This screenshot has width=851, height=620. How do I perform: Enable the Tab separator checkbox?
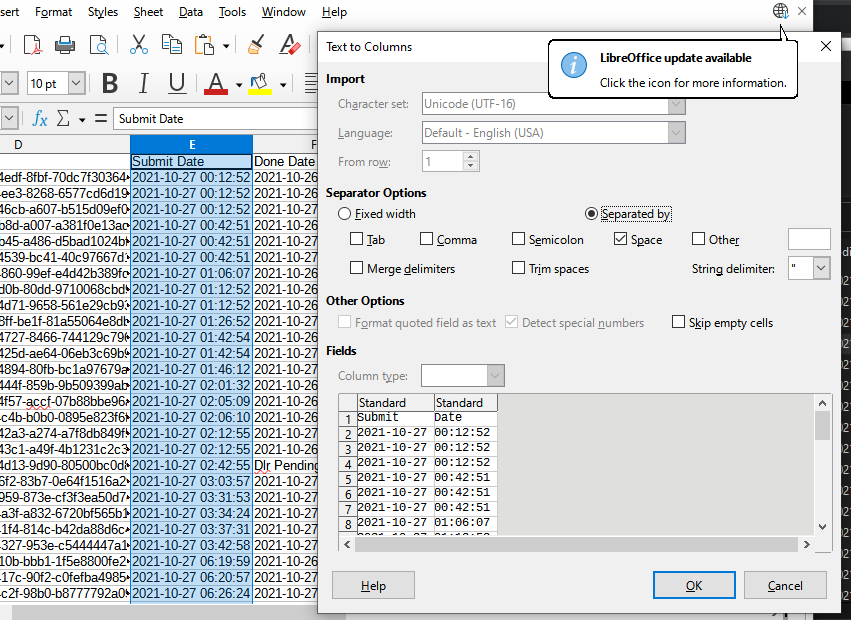357,239
